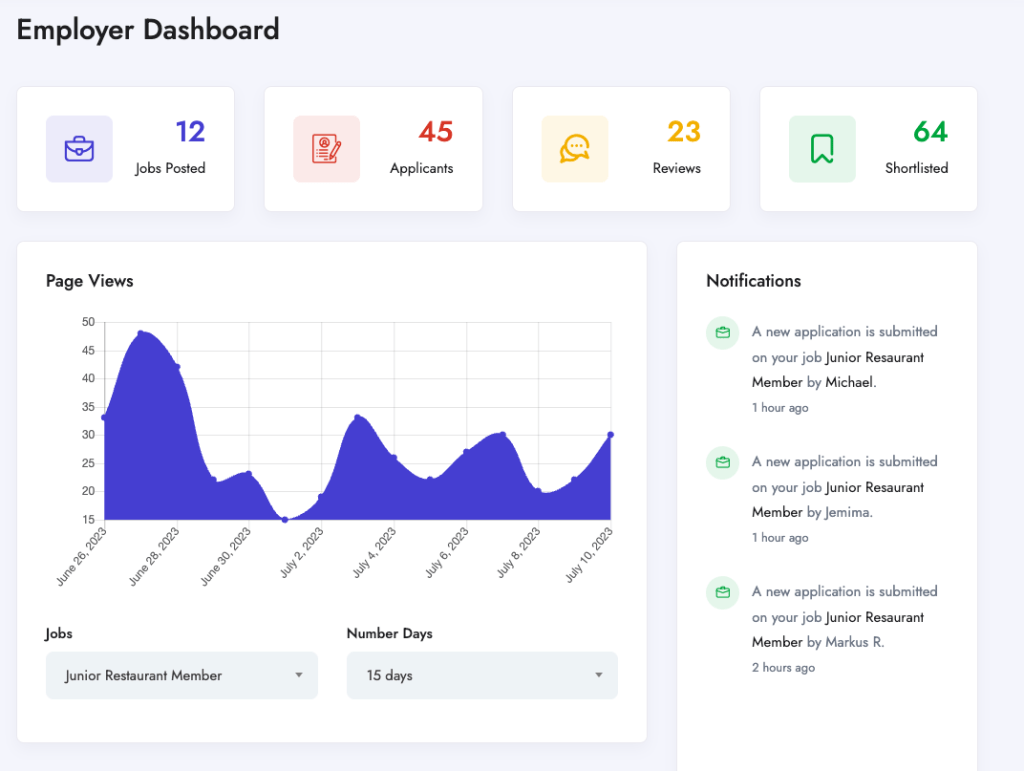
Task: Open job link in Jemima's notification
Action: tap(874, 488)
